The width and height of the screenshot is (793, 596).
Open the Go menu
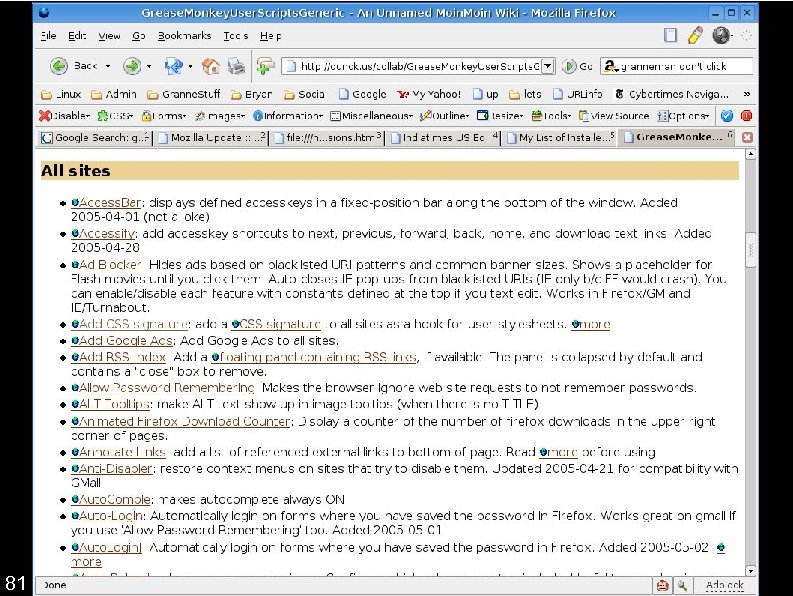click(x=139, y=35)
